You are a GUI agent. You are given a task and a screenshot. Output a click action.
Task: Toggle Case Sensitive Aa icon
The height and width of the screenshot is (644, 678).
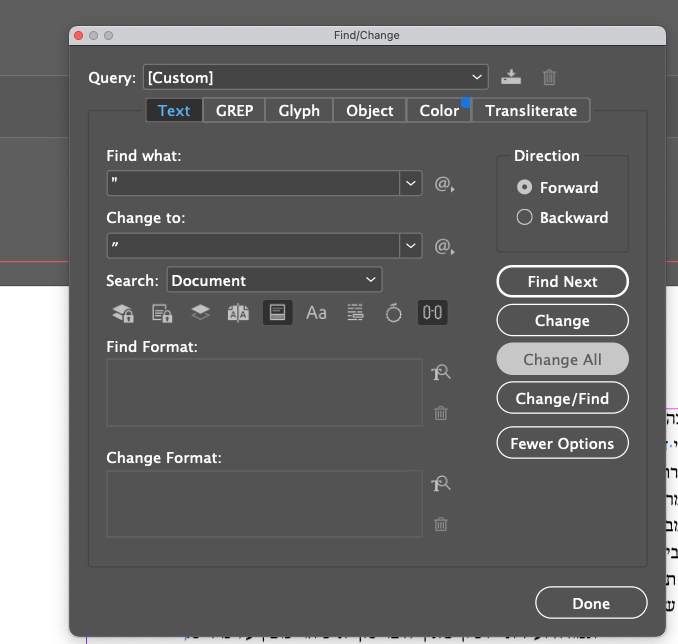(x=316, y=313)
